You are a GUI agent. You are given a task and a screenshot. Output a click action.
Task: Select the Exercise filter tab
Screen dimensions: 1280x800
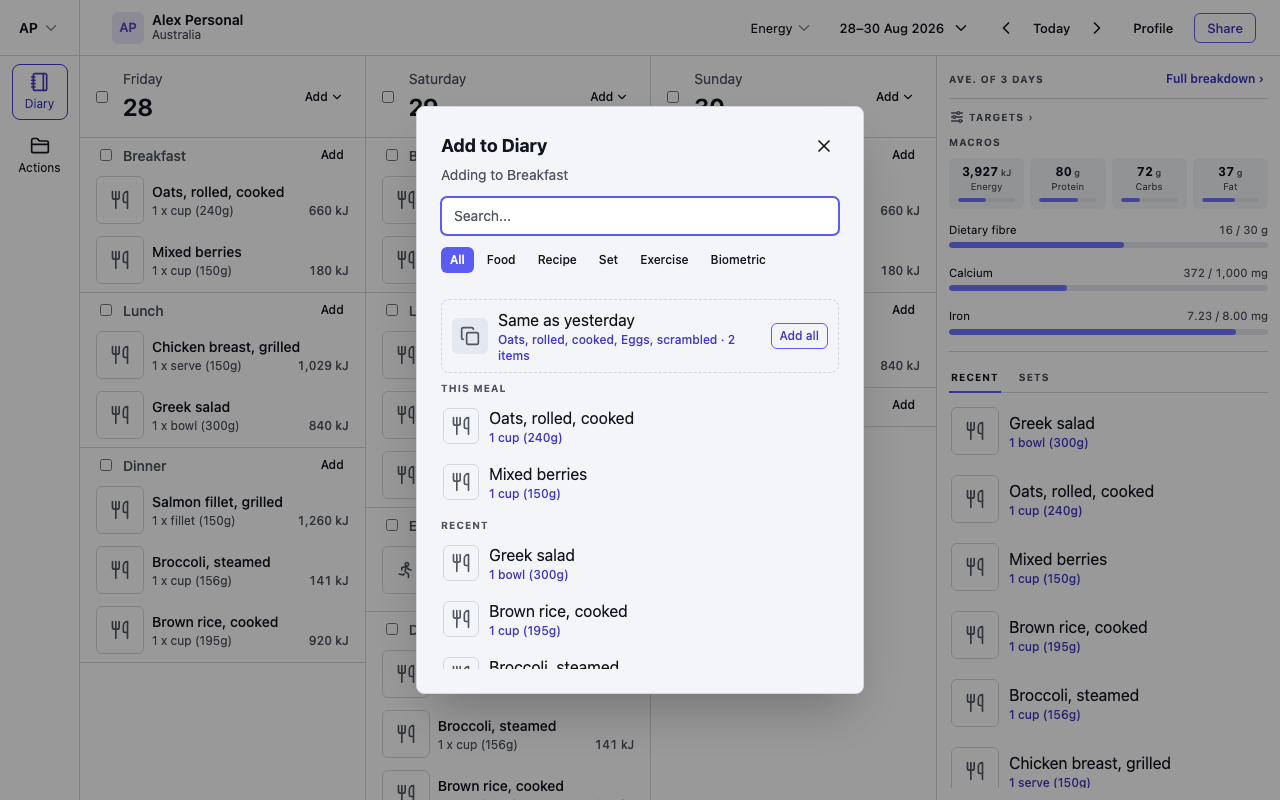pyautogui.click(x=664, y=260)
